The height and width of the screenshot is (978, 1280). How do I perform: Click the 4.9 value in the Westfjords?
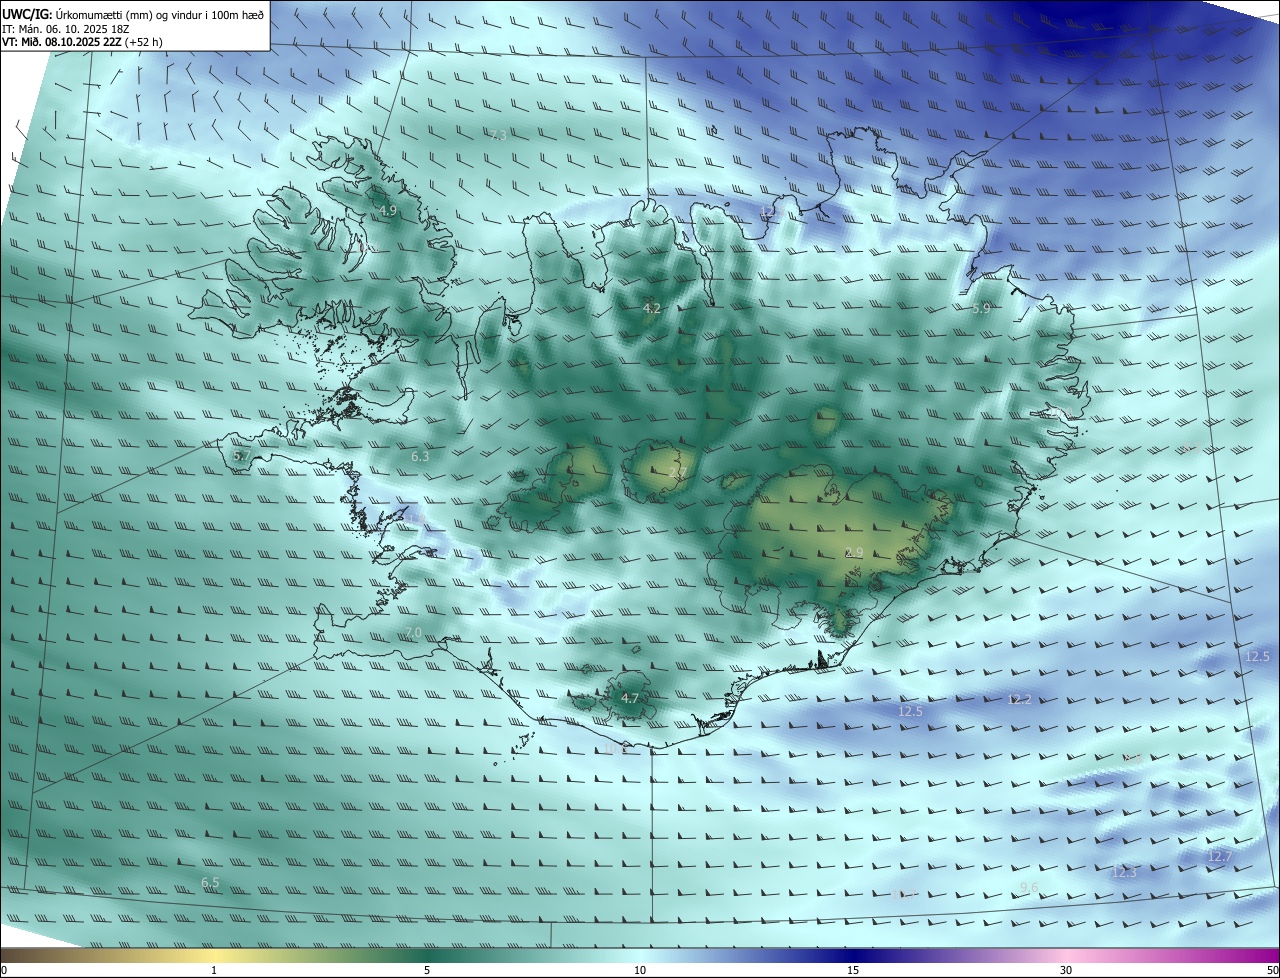pos(388,211)
